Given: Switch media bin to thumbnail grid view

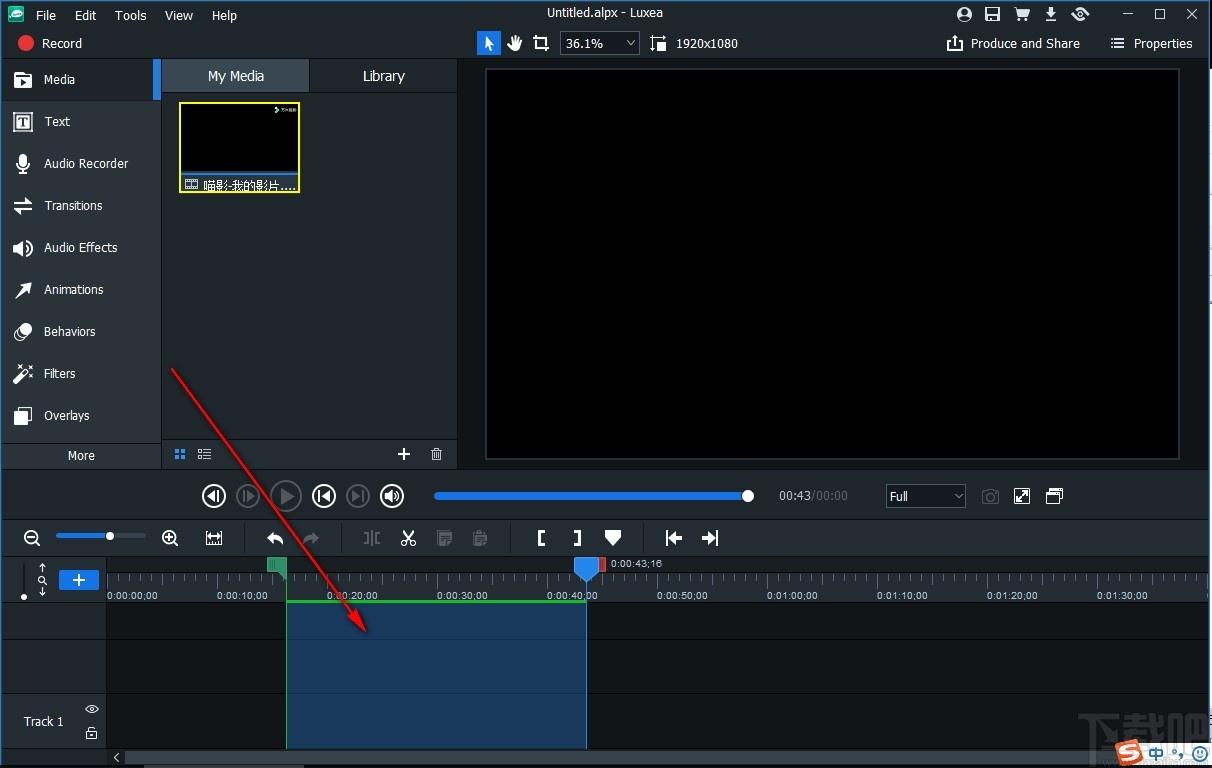Looking at the screenshot, I should [180, 454].
